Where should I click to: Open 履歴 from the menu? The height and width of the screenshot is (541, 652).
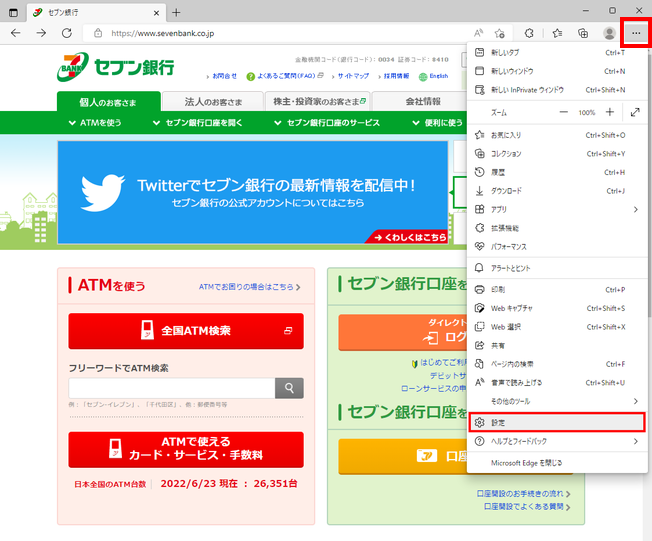[557, 172]
